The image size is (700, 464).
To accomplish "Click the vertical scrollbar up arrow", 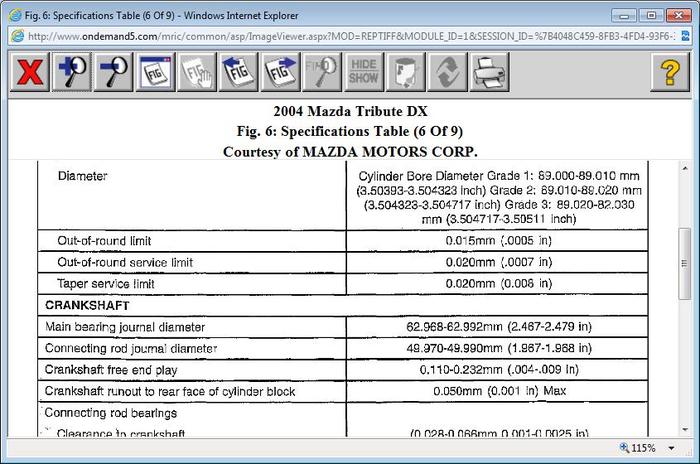I will [x=685, y=168].
